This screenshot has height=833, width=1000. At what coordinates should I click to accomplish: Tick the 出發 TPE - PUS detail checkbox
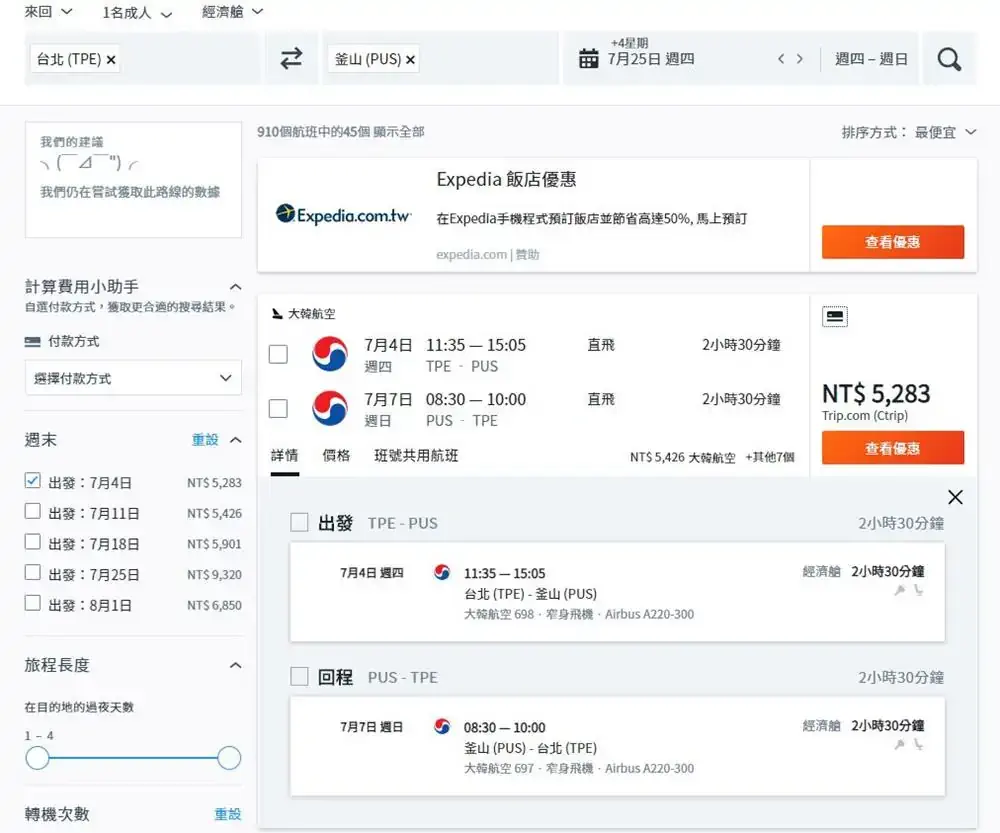coord(299,522)
